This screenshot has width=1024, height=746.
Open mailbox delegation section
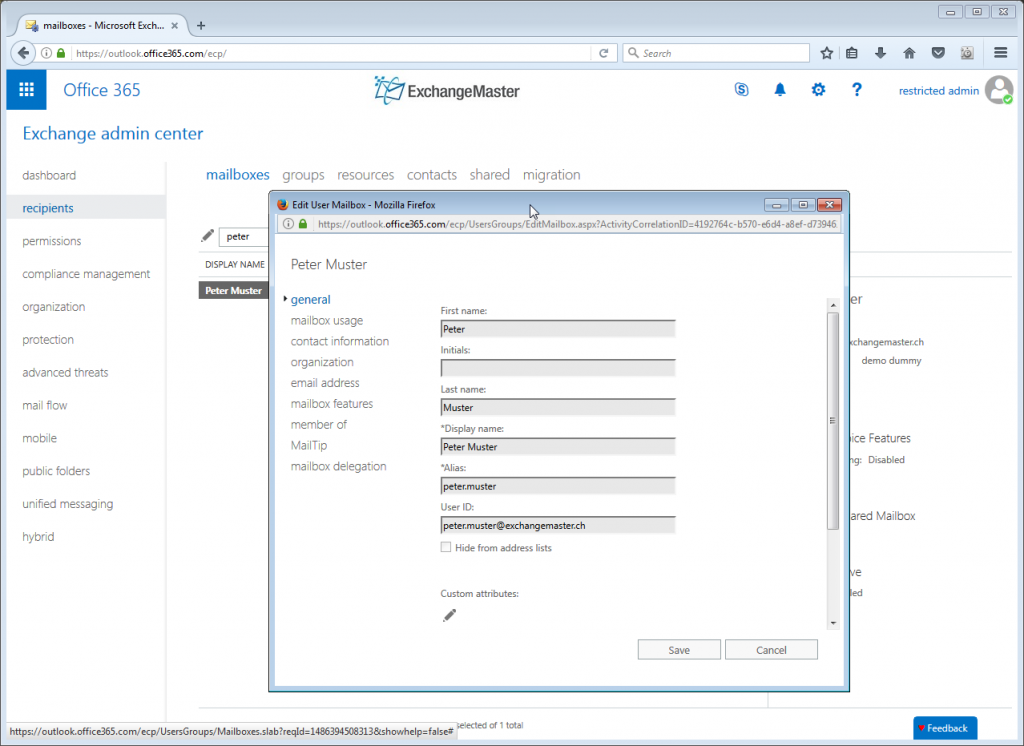338,466
